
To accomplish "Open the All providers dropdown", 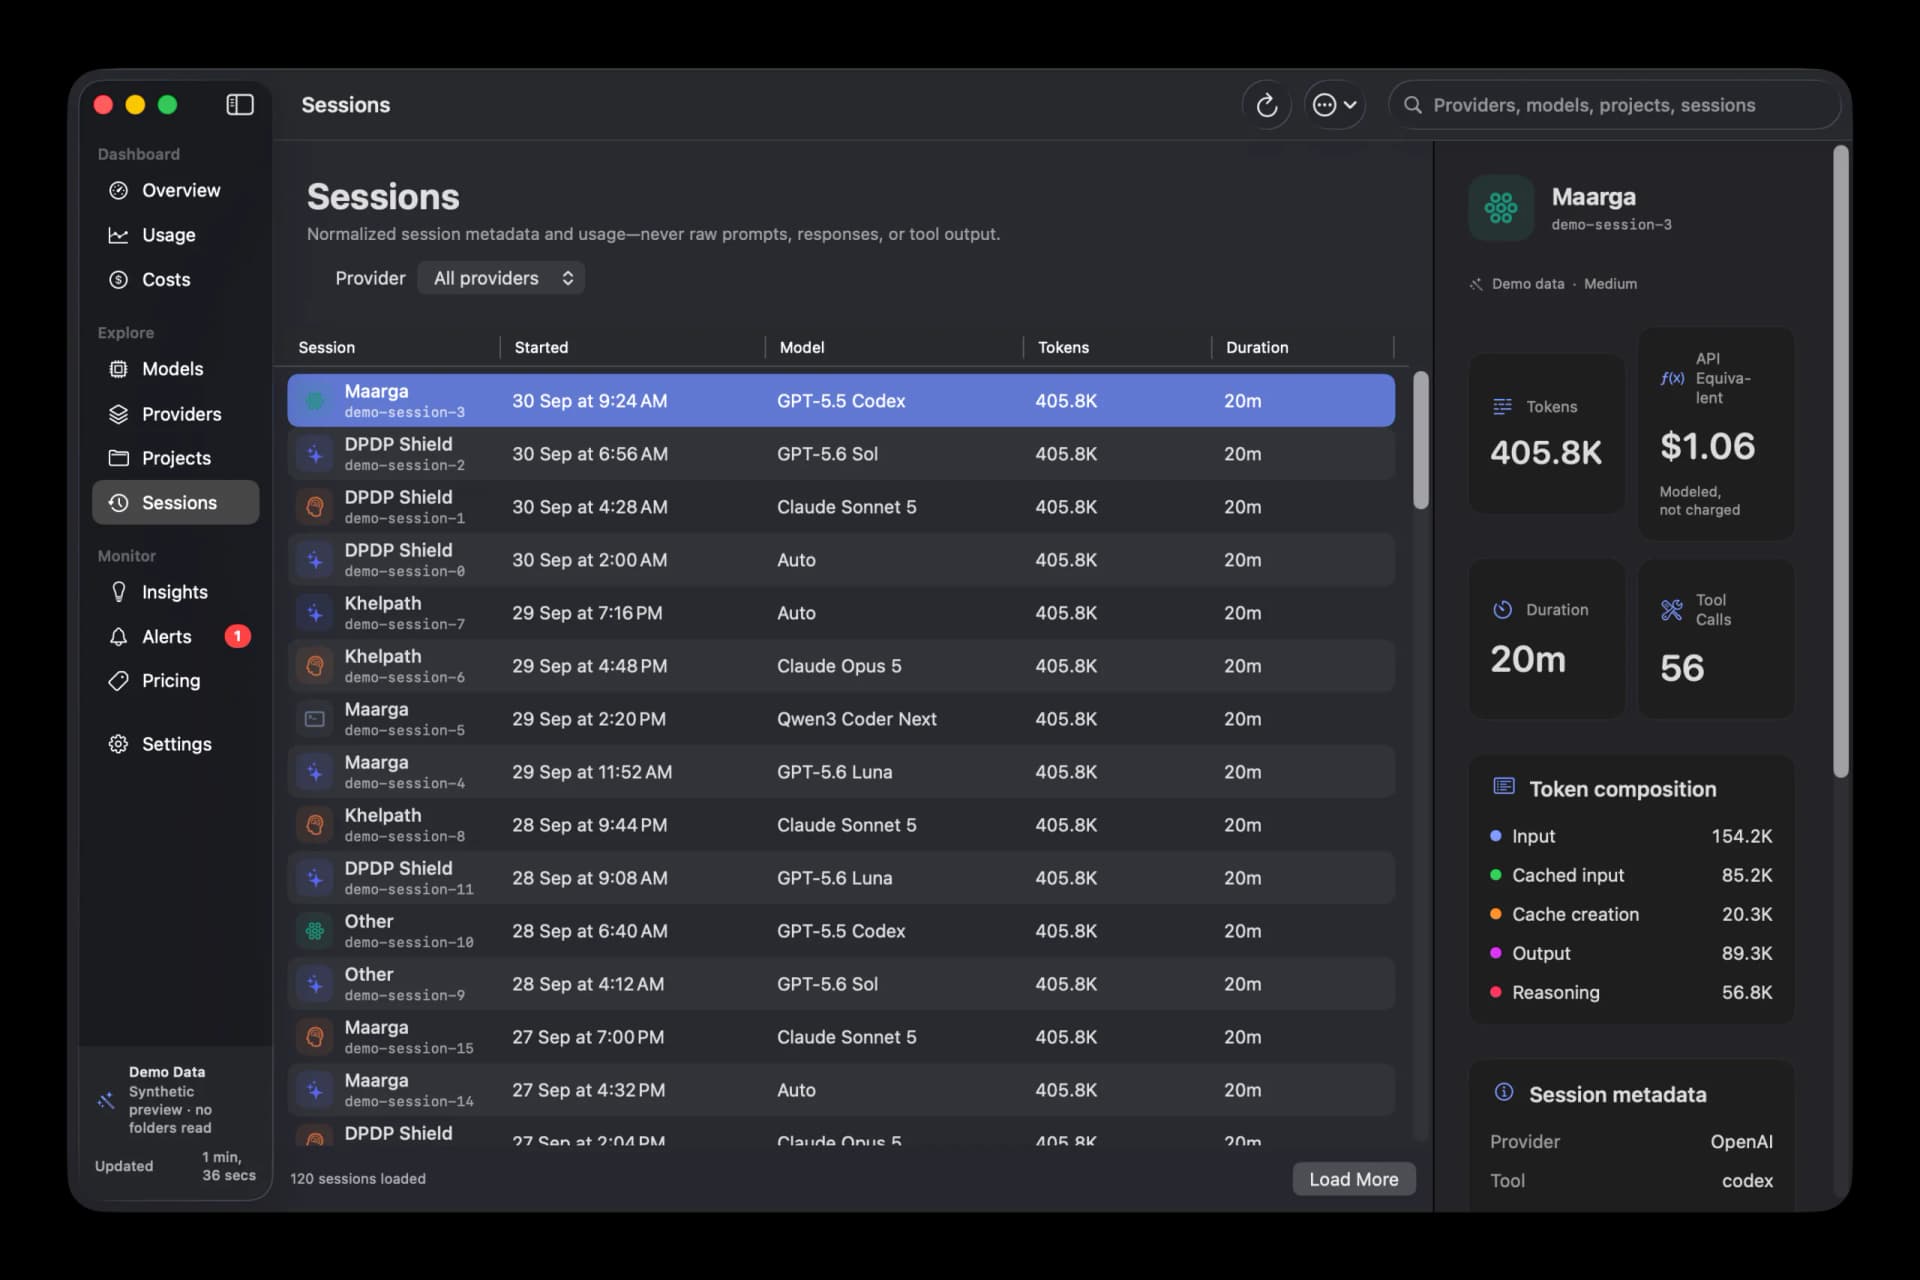I will (x=501, y=278).
